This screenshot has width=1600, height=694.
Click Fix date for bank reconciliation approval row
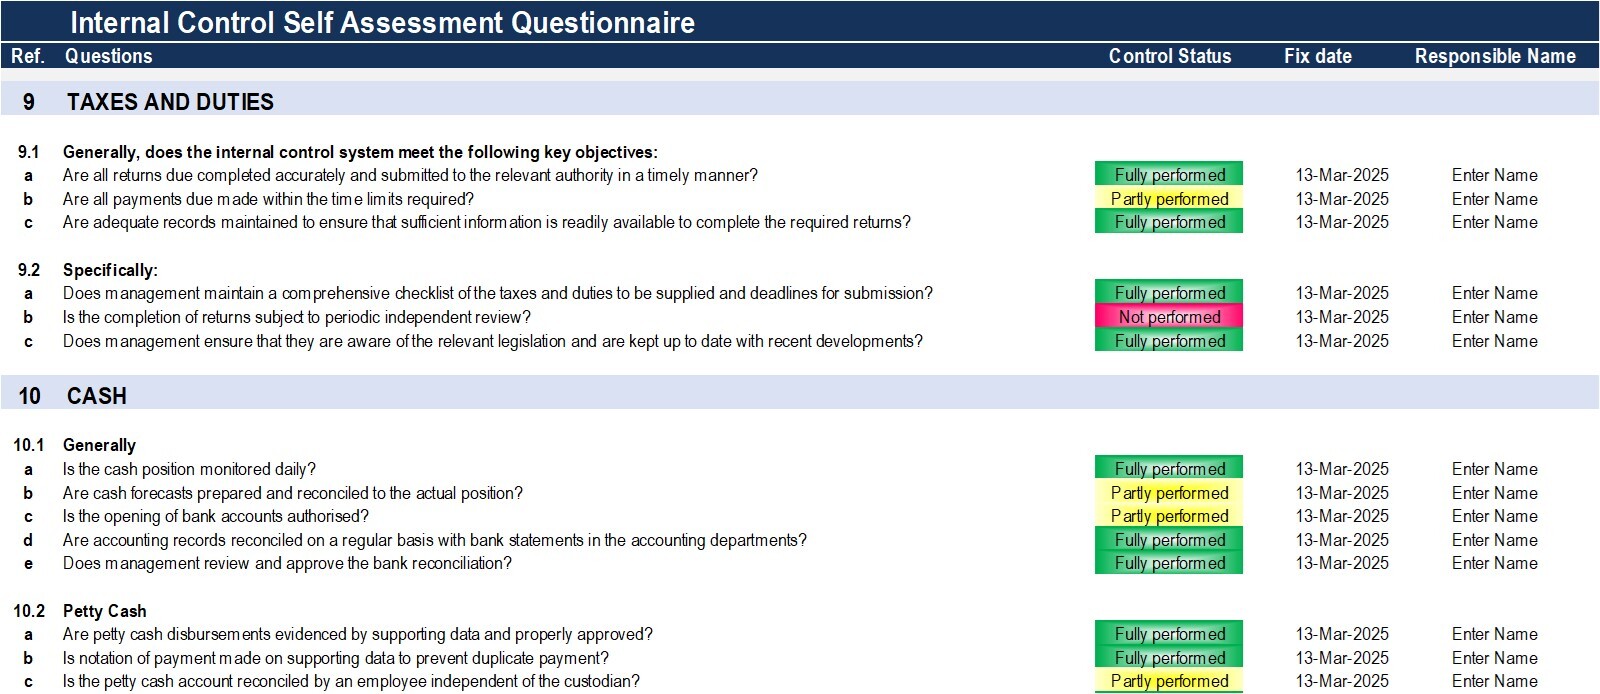coord(1342,563)
